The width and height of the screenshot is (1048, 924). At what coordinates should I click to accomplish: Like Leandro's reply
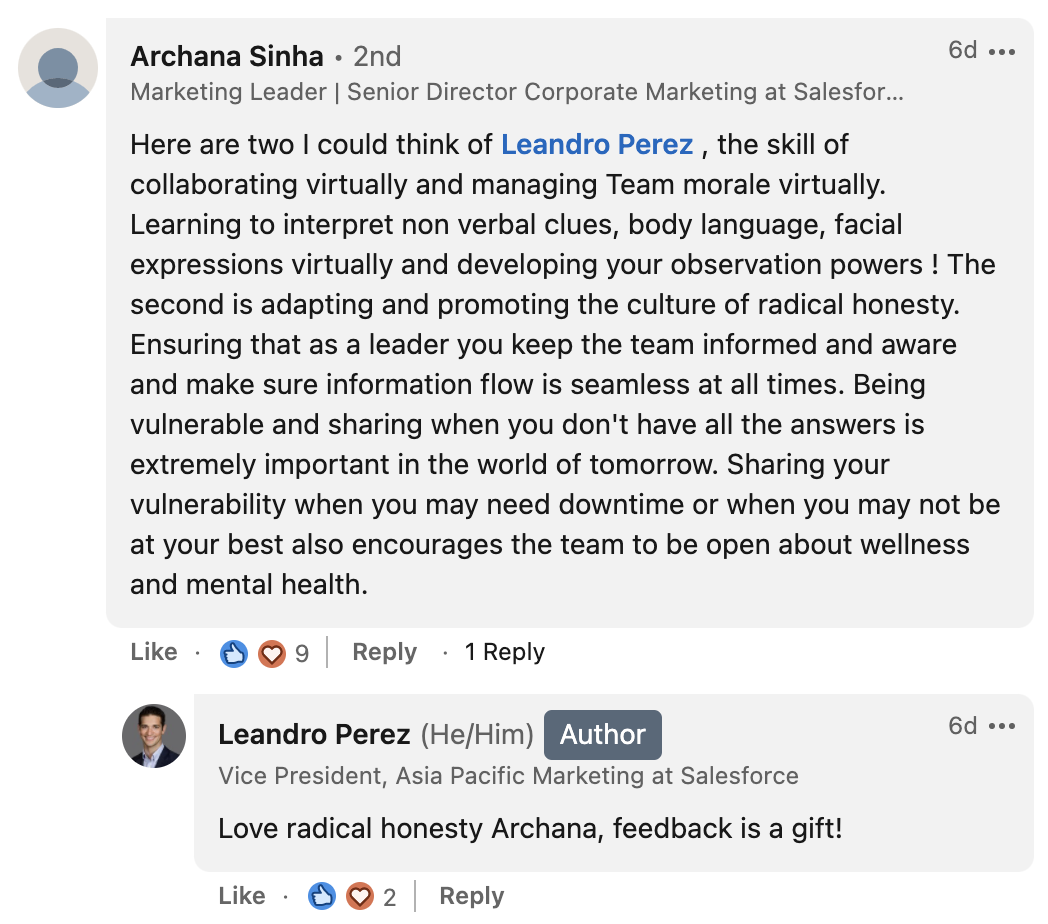coord(240,895)
